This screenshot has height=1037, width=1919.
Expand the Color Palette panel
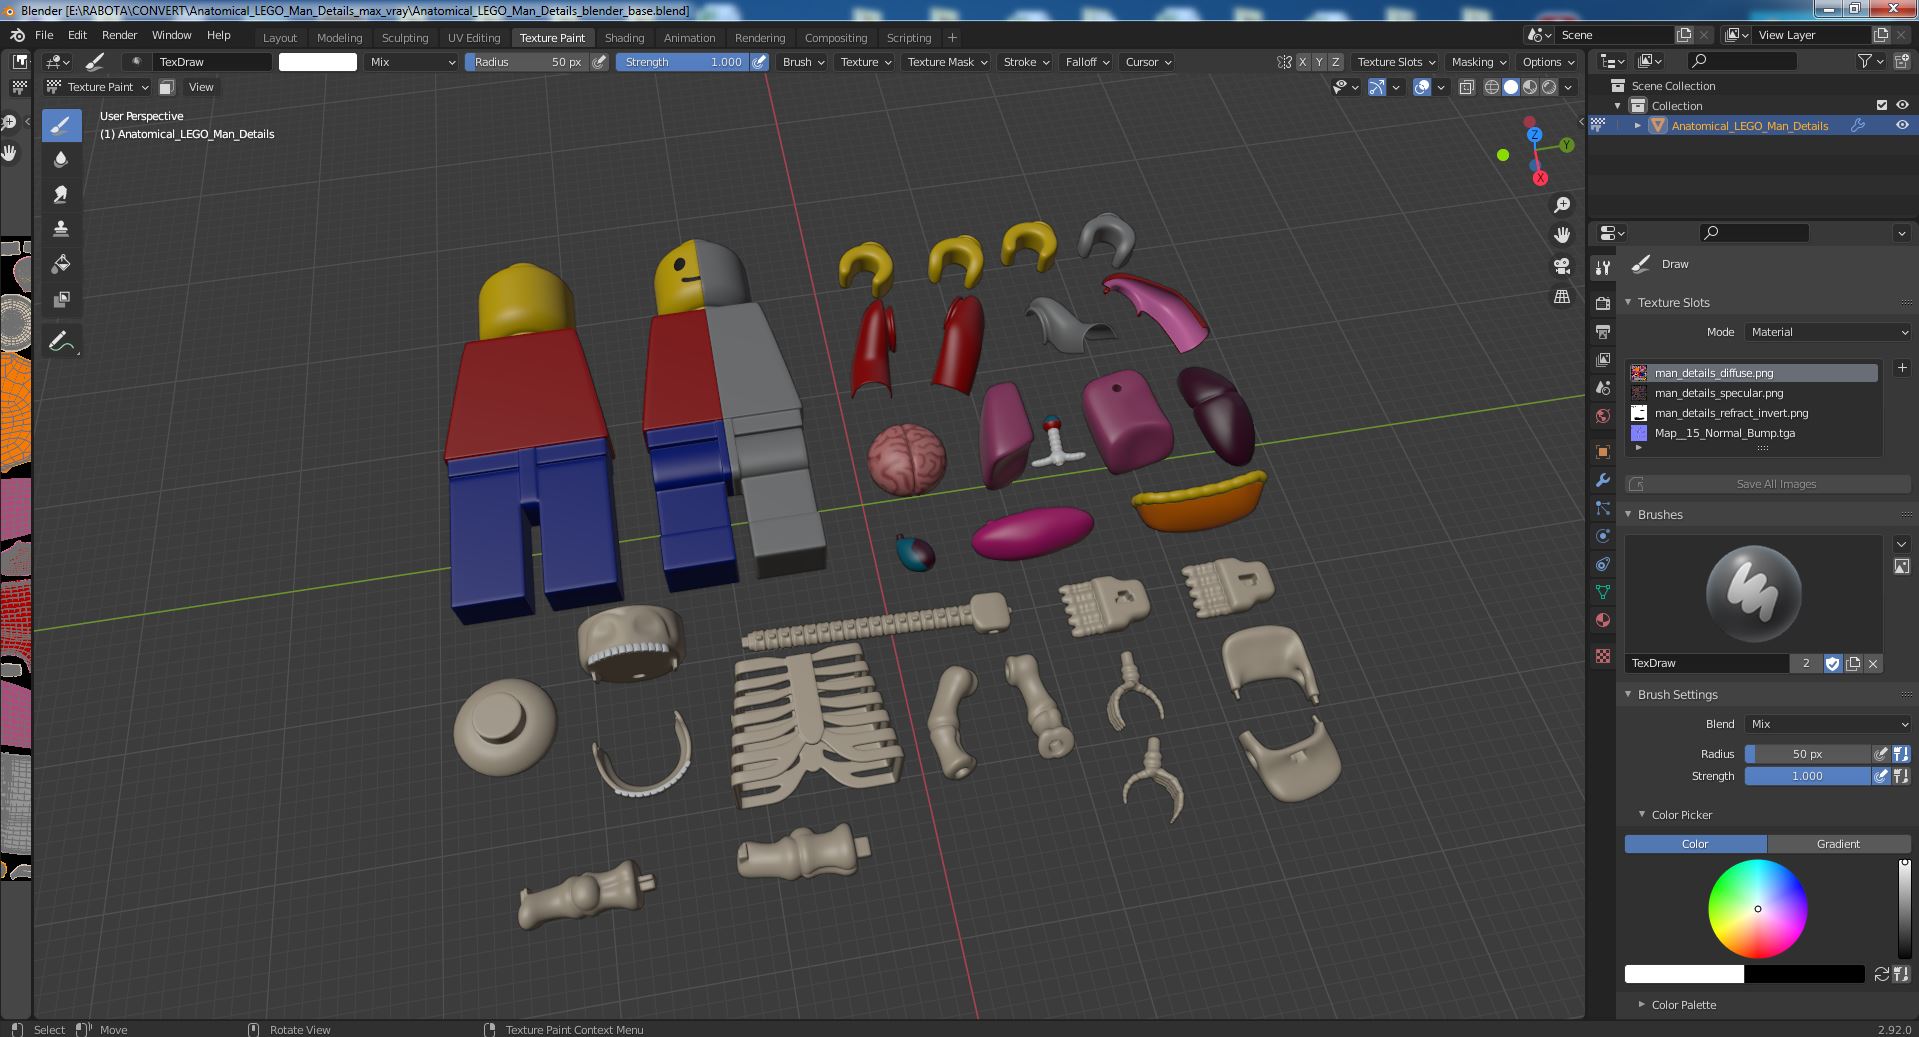(1681, 1005)
